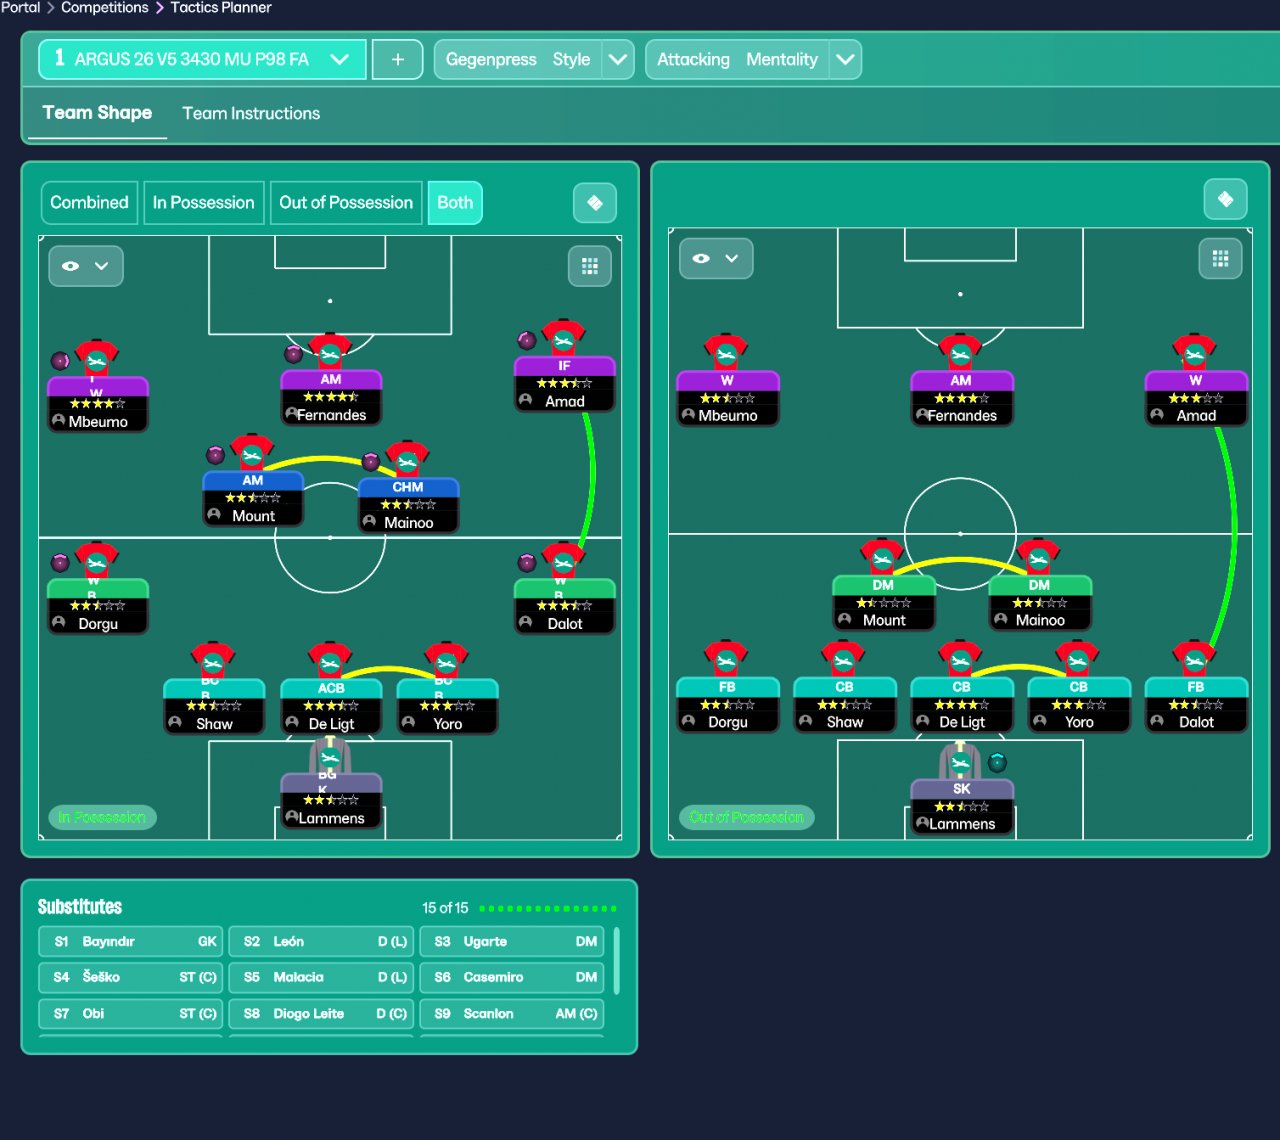Select Lammens's goalkeeper shirt on the in-possession pitch
Screen dimensions: 1280x1140
click(x=330, y=756)
